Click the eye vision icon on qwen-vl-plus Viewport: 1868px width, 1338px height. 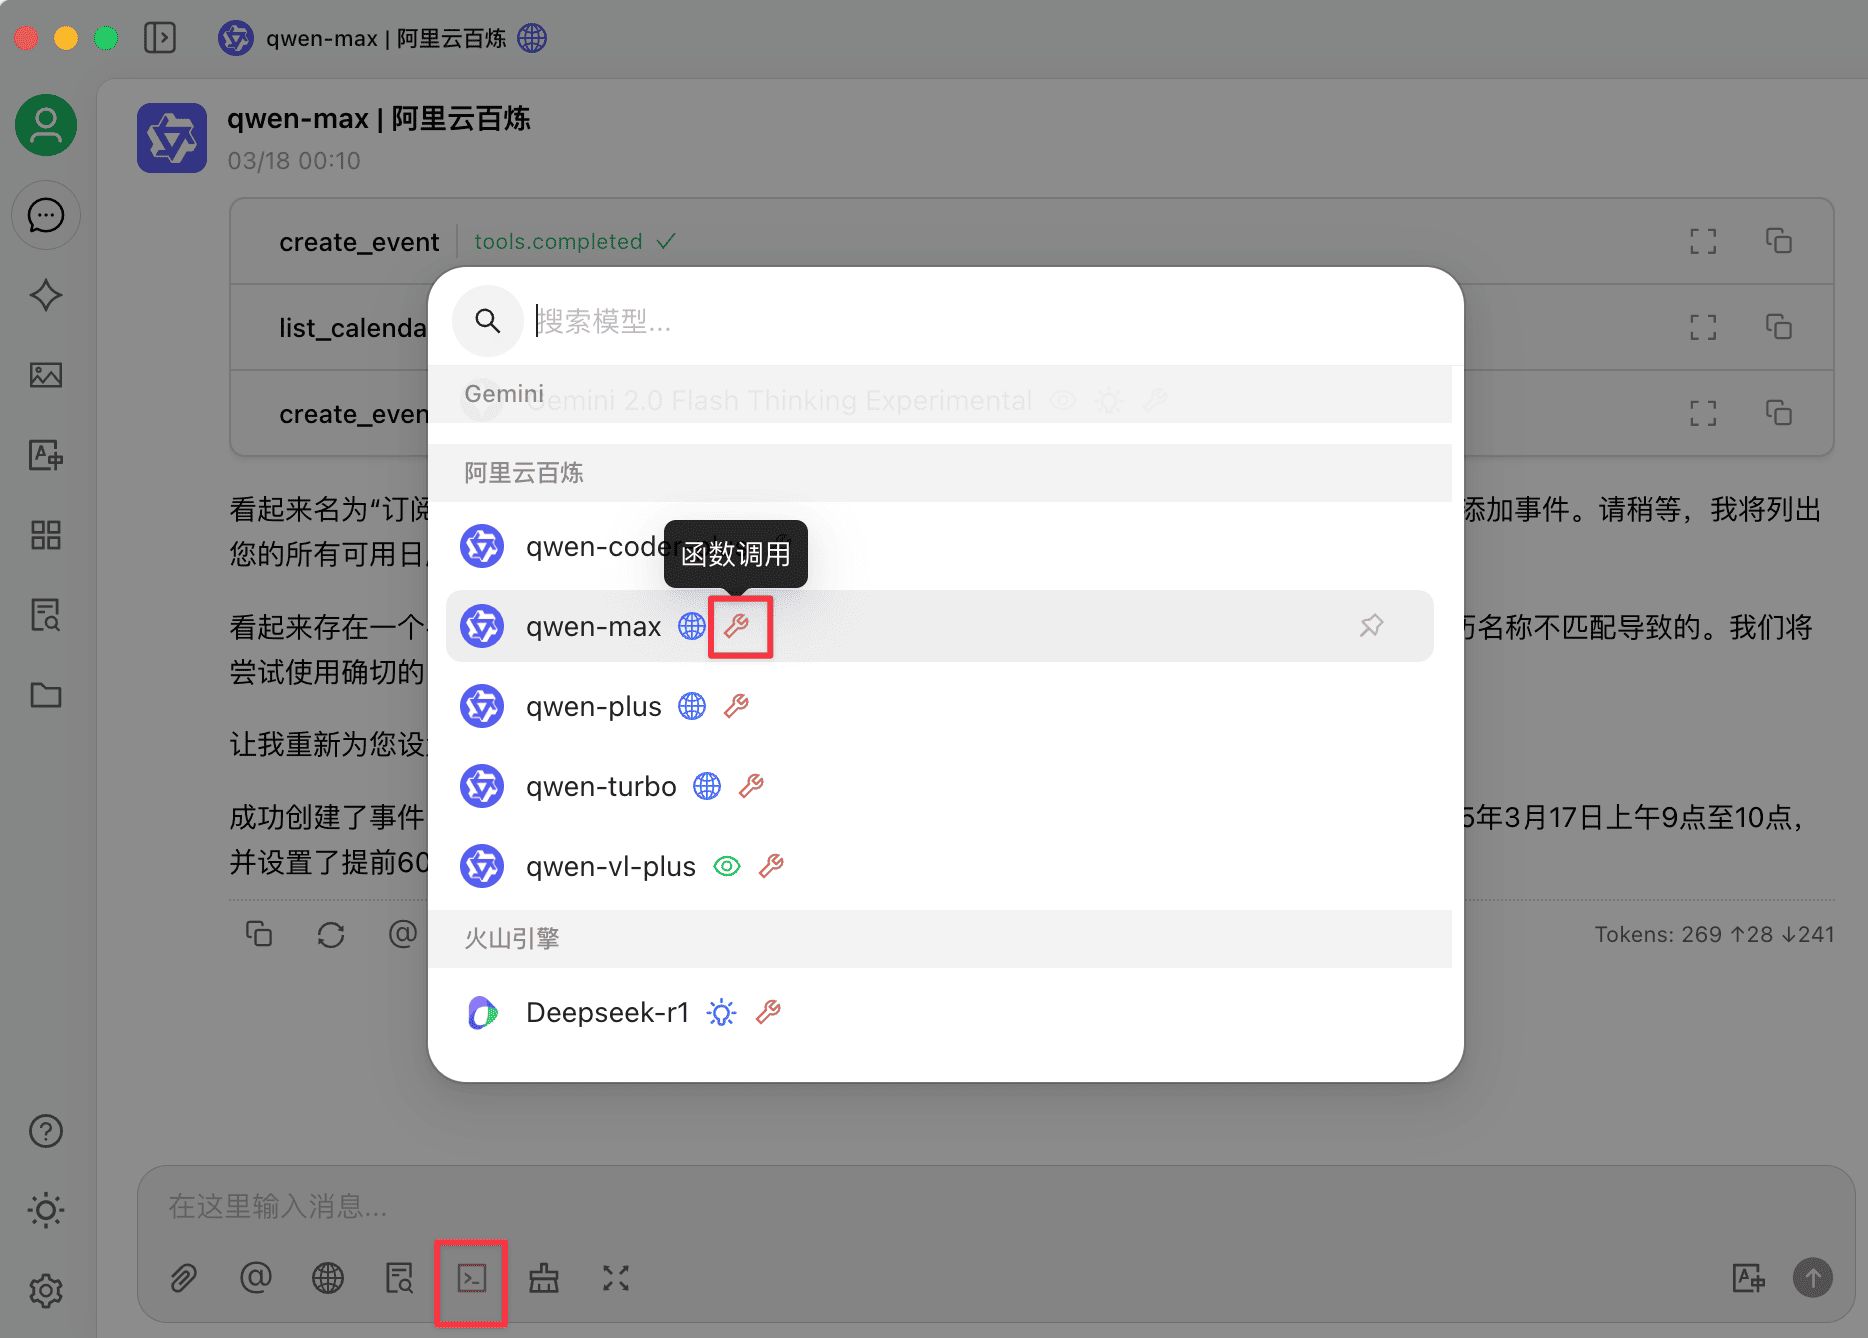coord(727,866)
